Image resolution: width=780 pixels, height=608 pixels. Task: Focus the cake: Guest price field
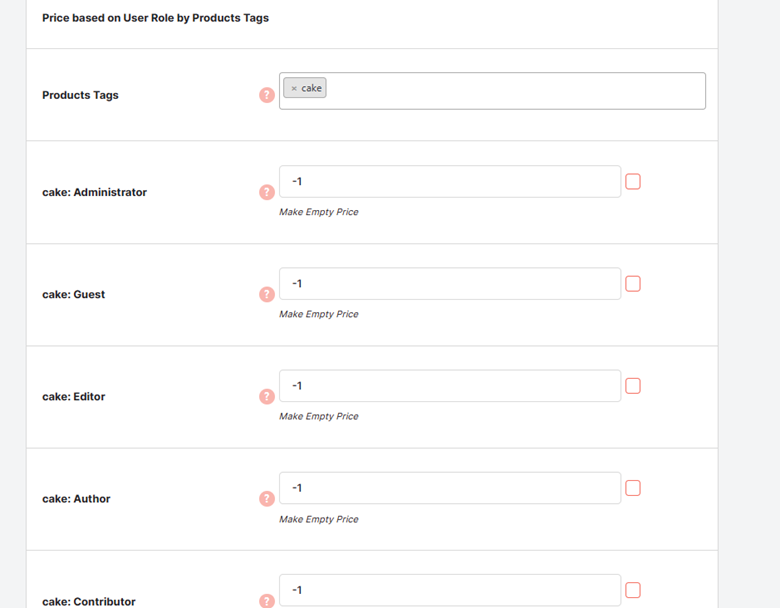[450, 284]
